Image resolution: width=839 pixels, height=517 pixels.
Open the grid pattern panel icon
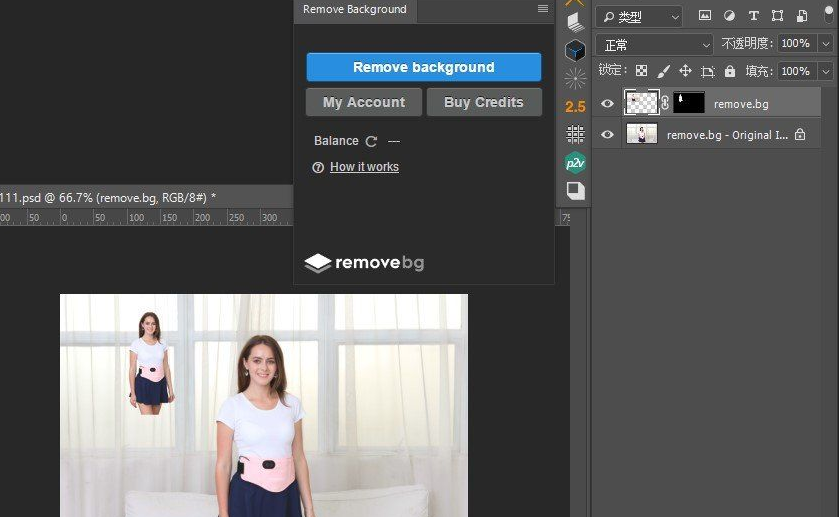575,134
